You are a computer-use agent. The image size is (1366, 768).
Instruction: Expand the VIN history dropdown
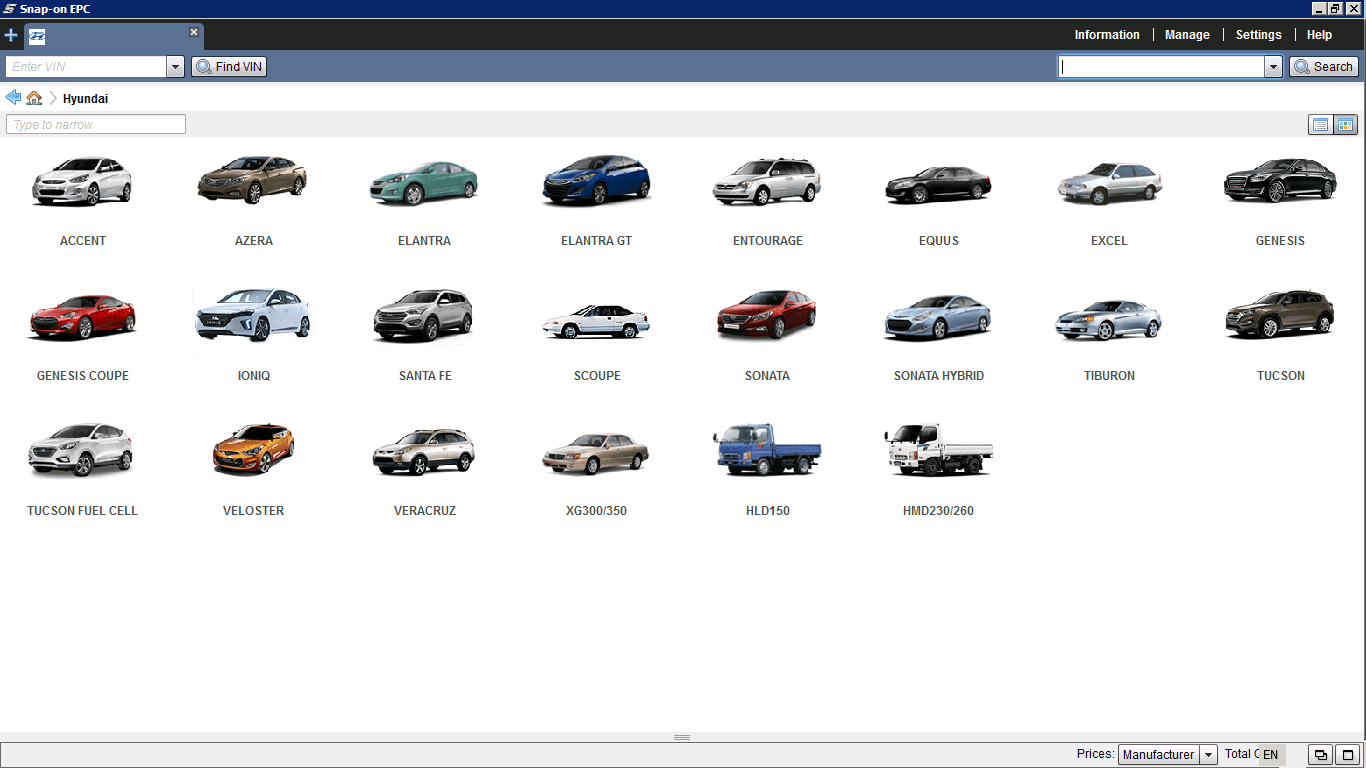[x=176, y=67]
